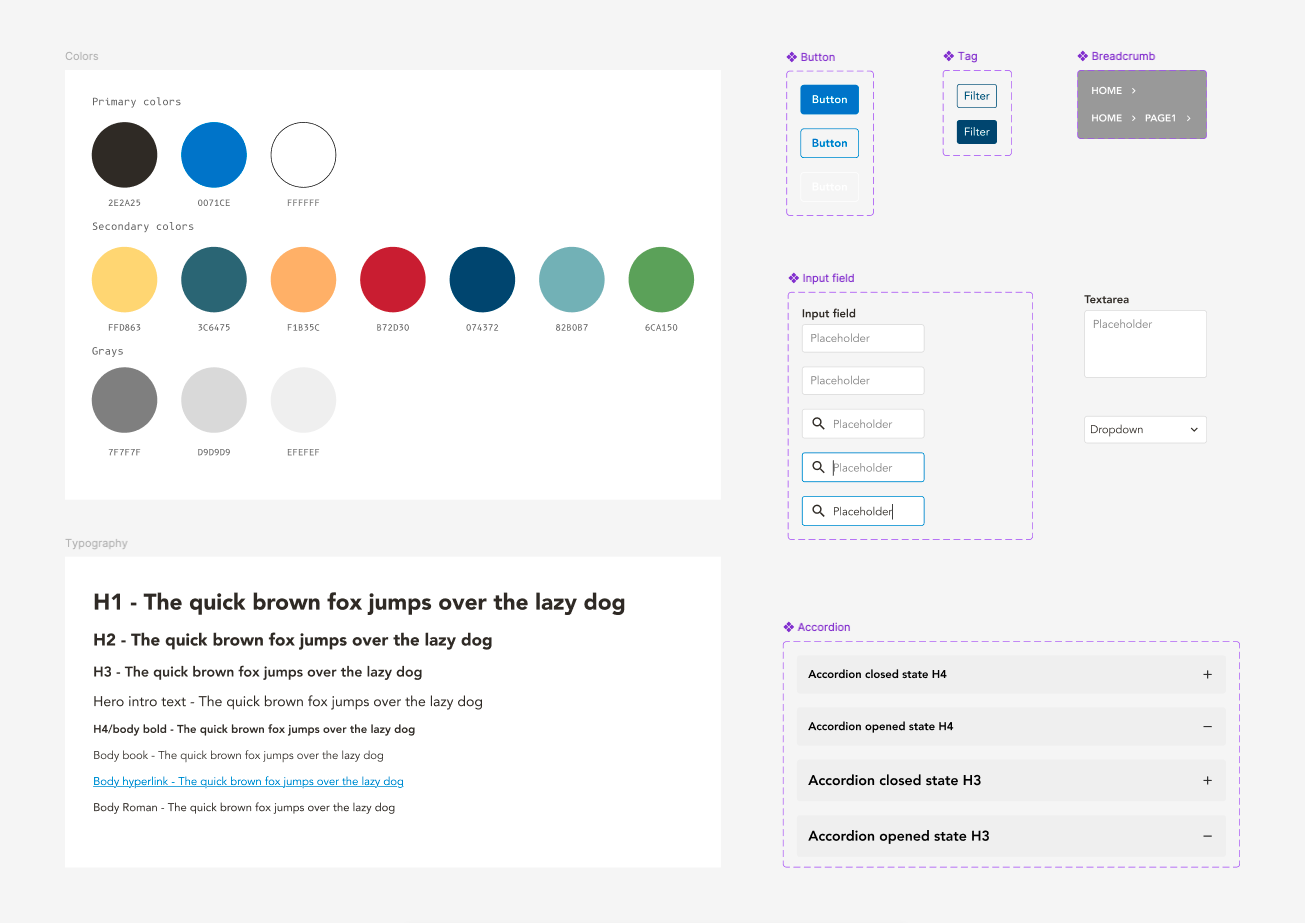The image size is (1305, 923).
Task: Click the outlined blue Button
Action: click(x=829, y=143)
